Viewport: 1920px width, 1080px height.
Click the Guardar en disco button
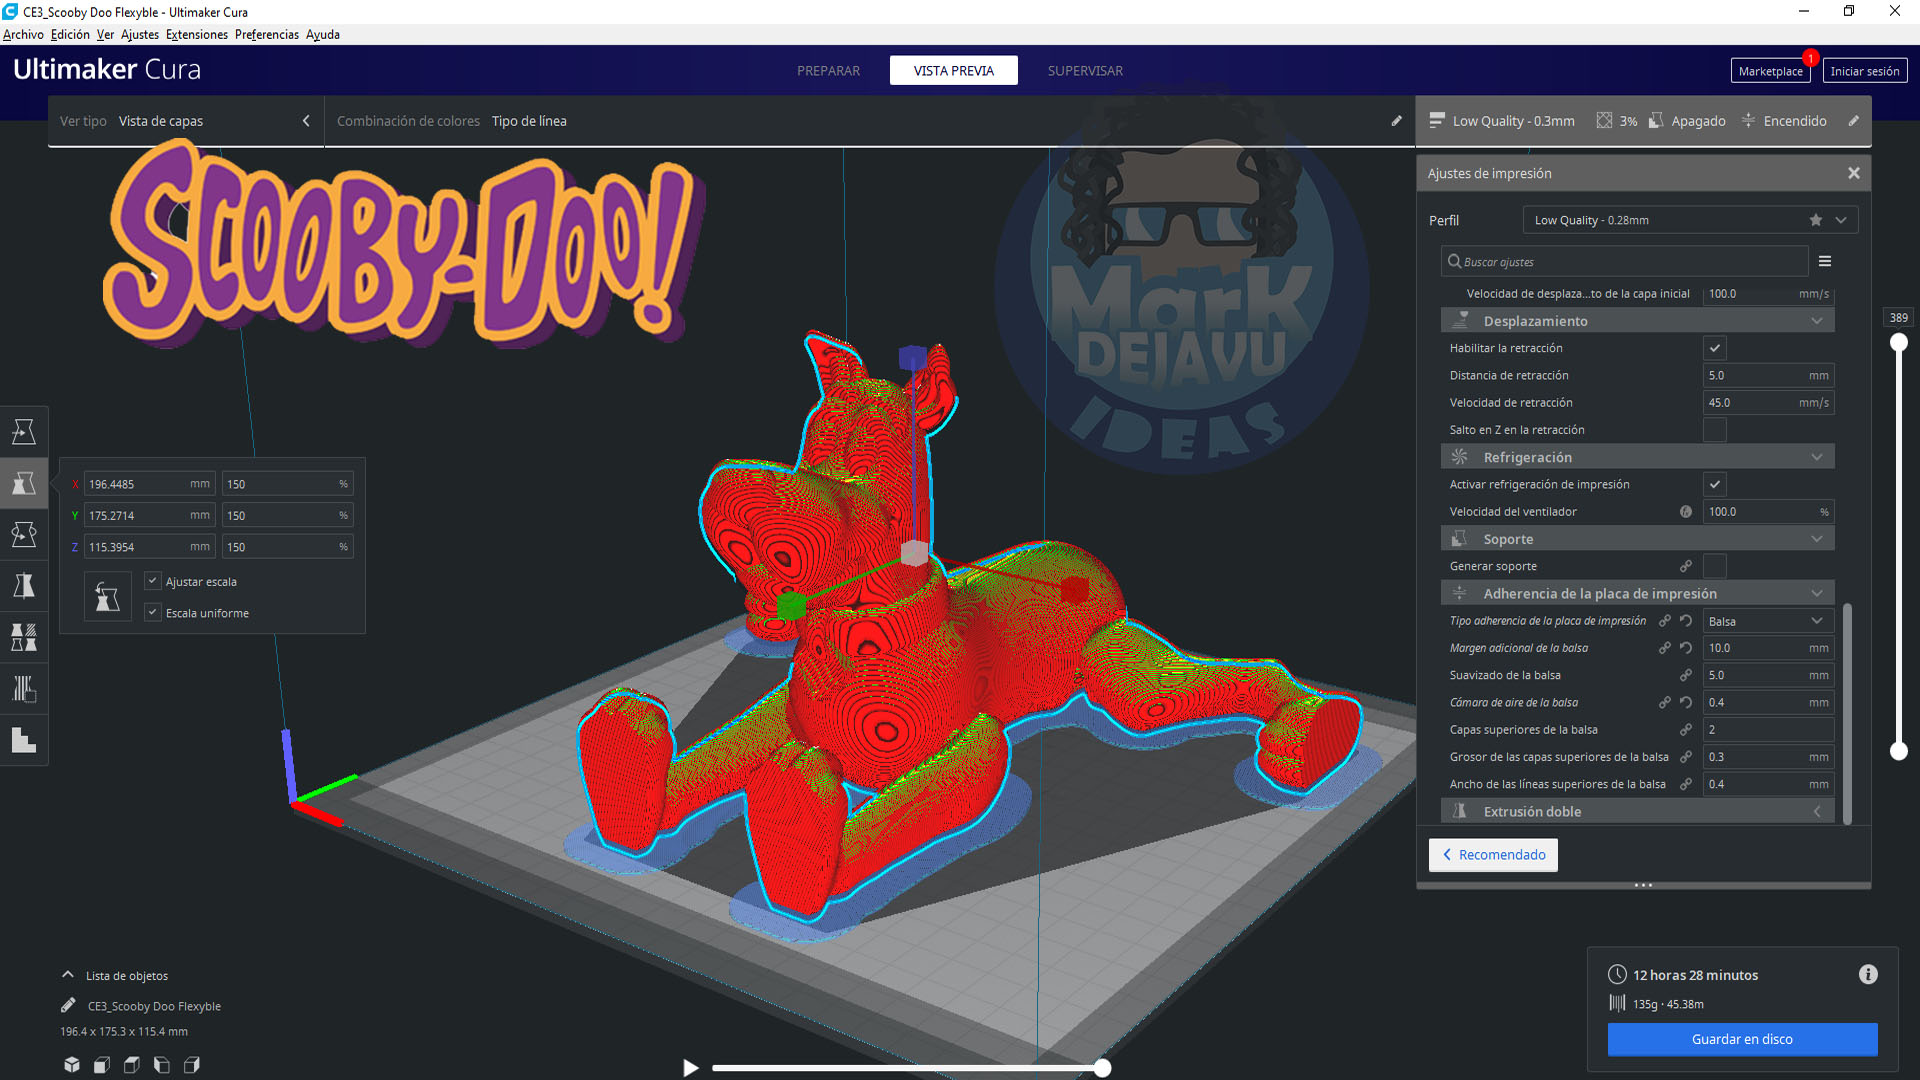click(1742, 1039)
